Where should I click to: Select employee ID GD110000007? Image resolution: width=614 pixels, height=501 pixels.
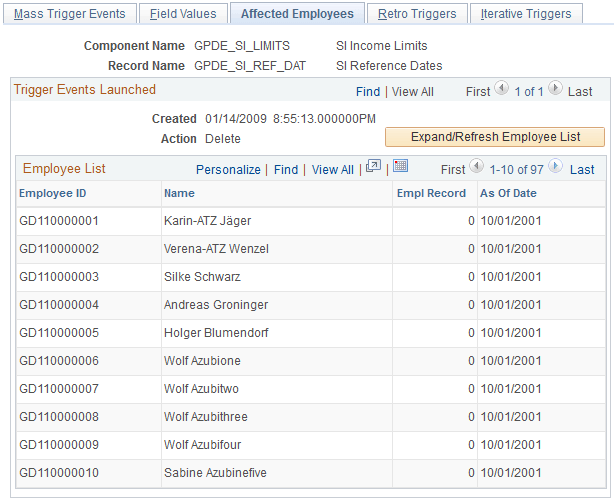click(x=59, y=389)
